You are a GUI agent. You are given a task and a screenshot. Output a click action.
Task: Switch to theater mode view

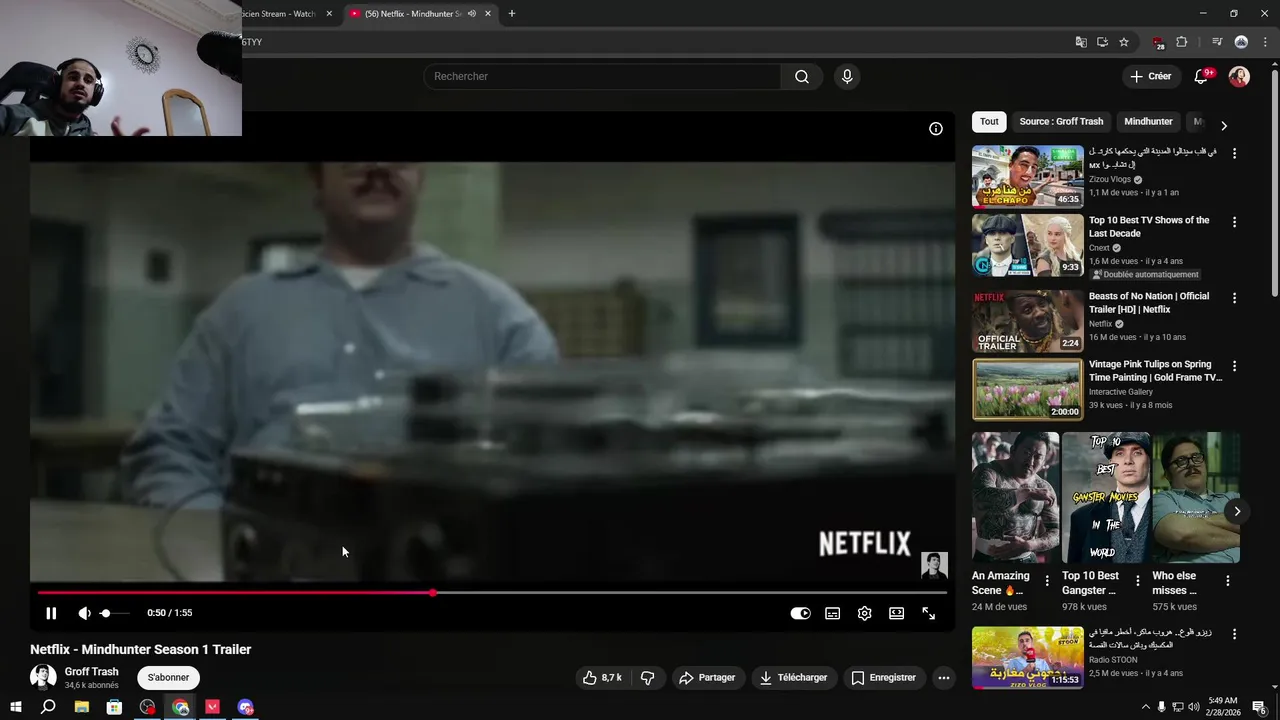[896, 613]
